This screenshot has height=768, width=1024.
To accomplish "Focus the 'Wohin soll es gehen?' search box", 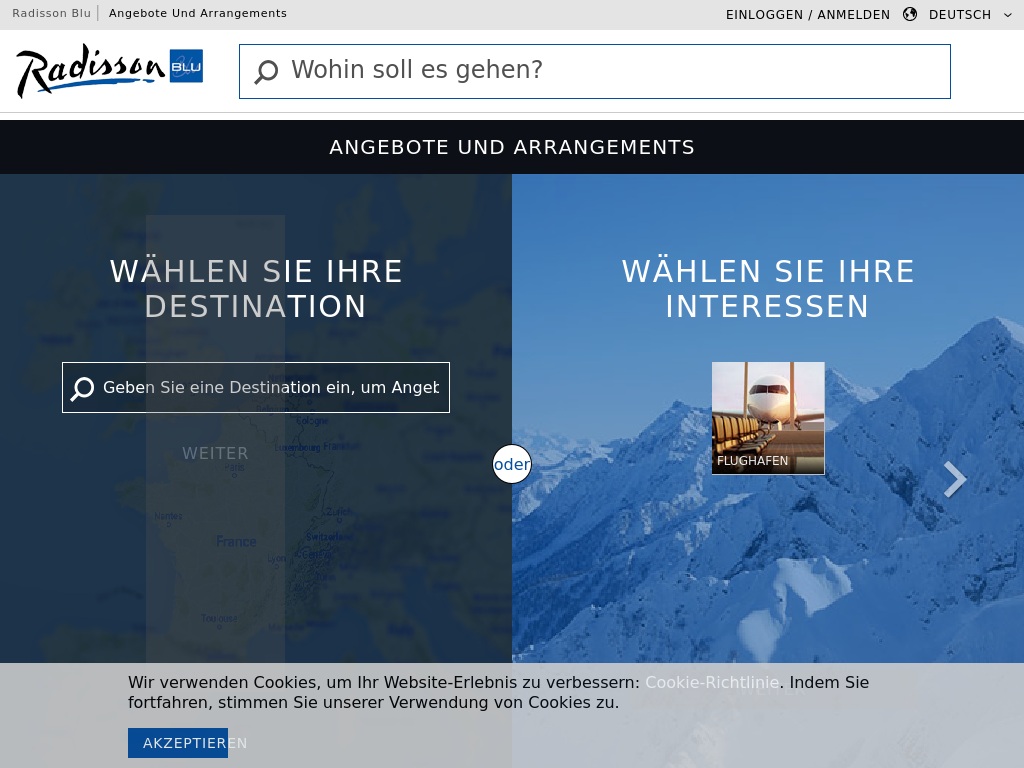I will pos(610,71).
